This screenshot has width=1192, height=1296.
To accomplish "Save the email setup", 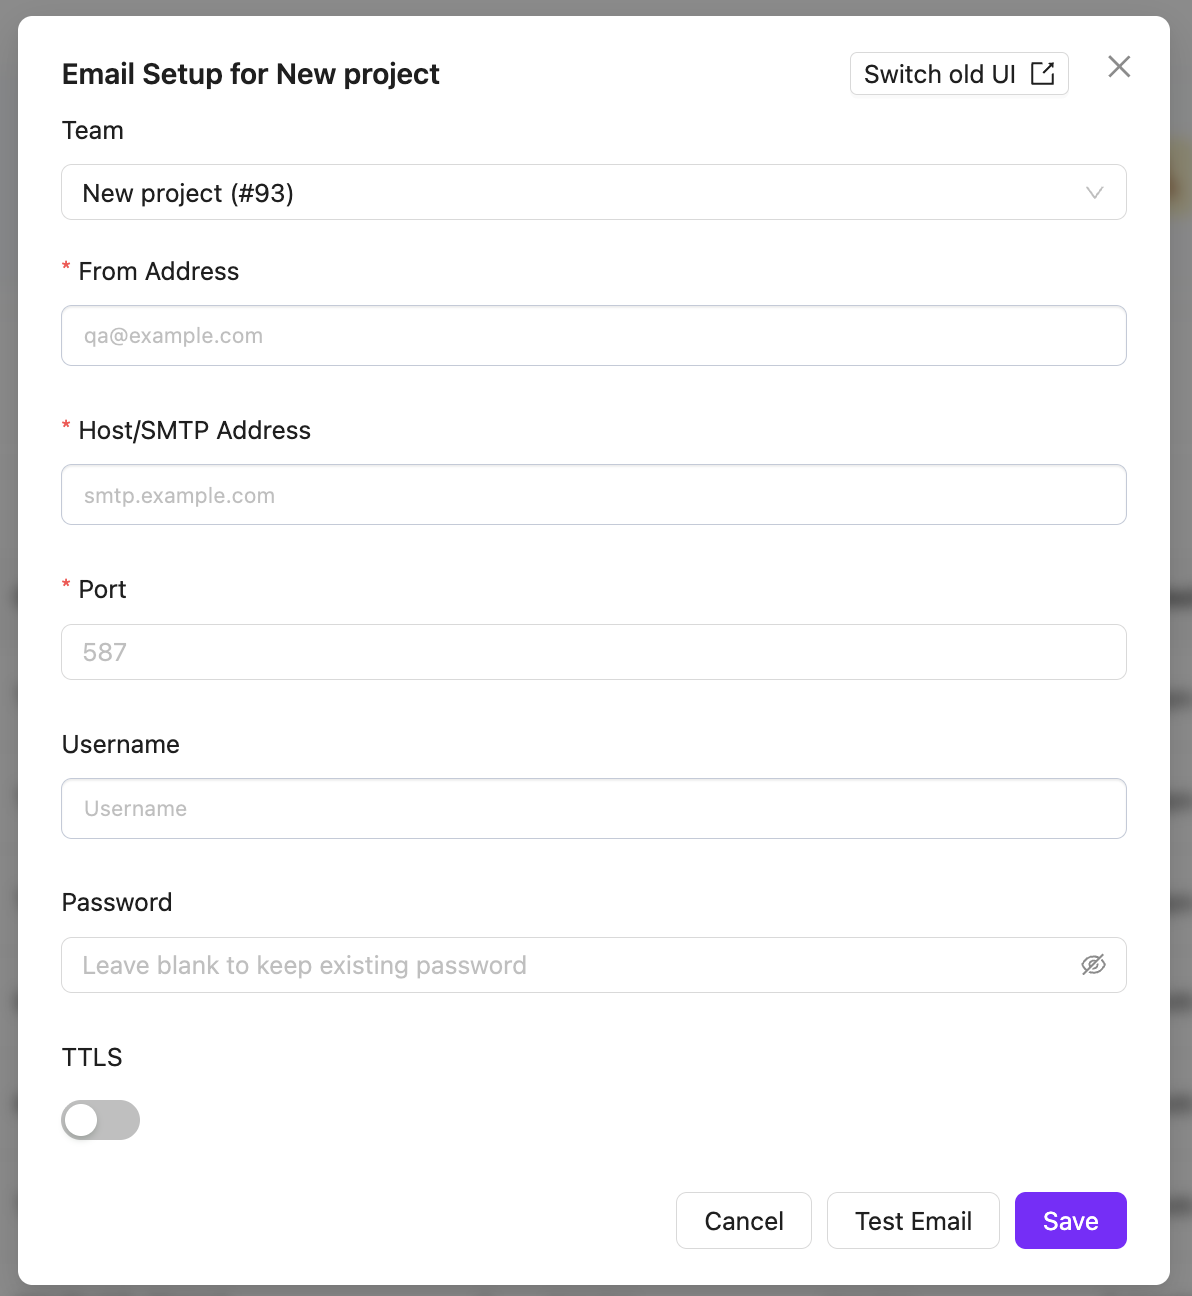I will (1071, 1221).
